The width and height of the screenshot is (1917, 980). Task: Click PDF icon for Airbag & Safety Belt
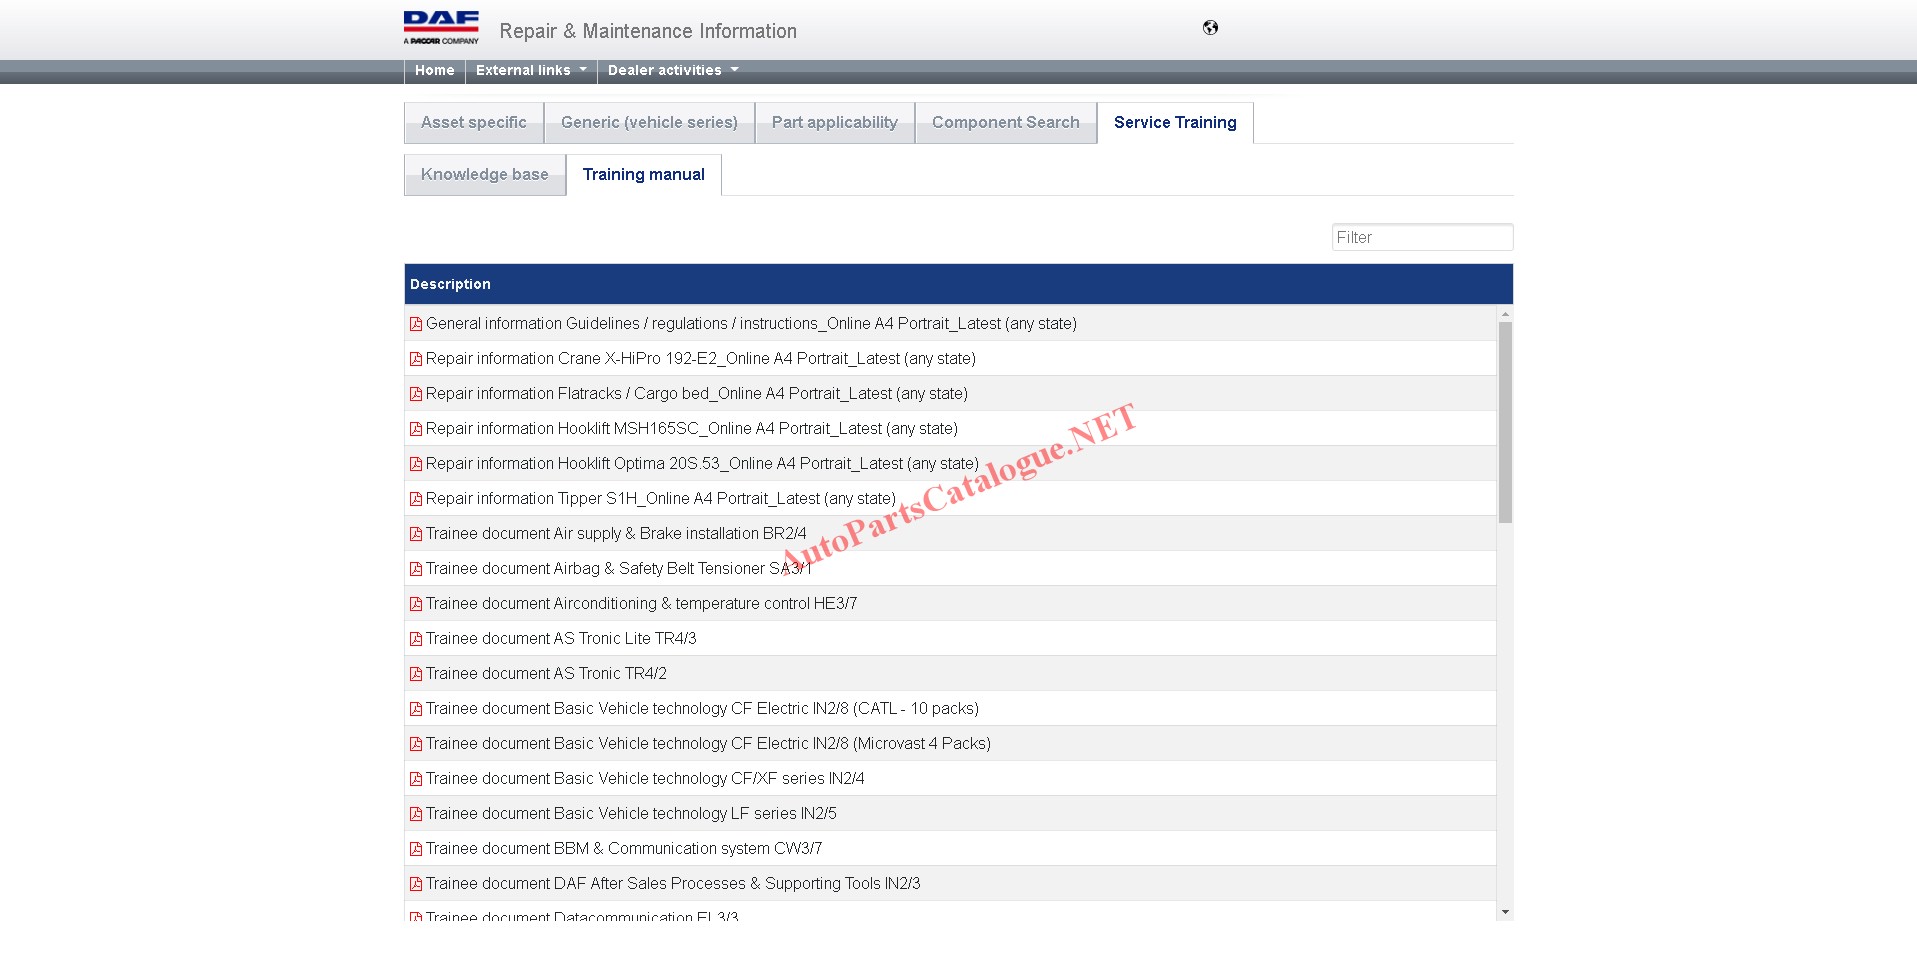416,569
